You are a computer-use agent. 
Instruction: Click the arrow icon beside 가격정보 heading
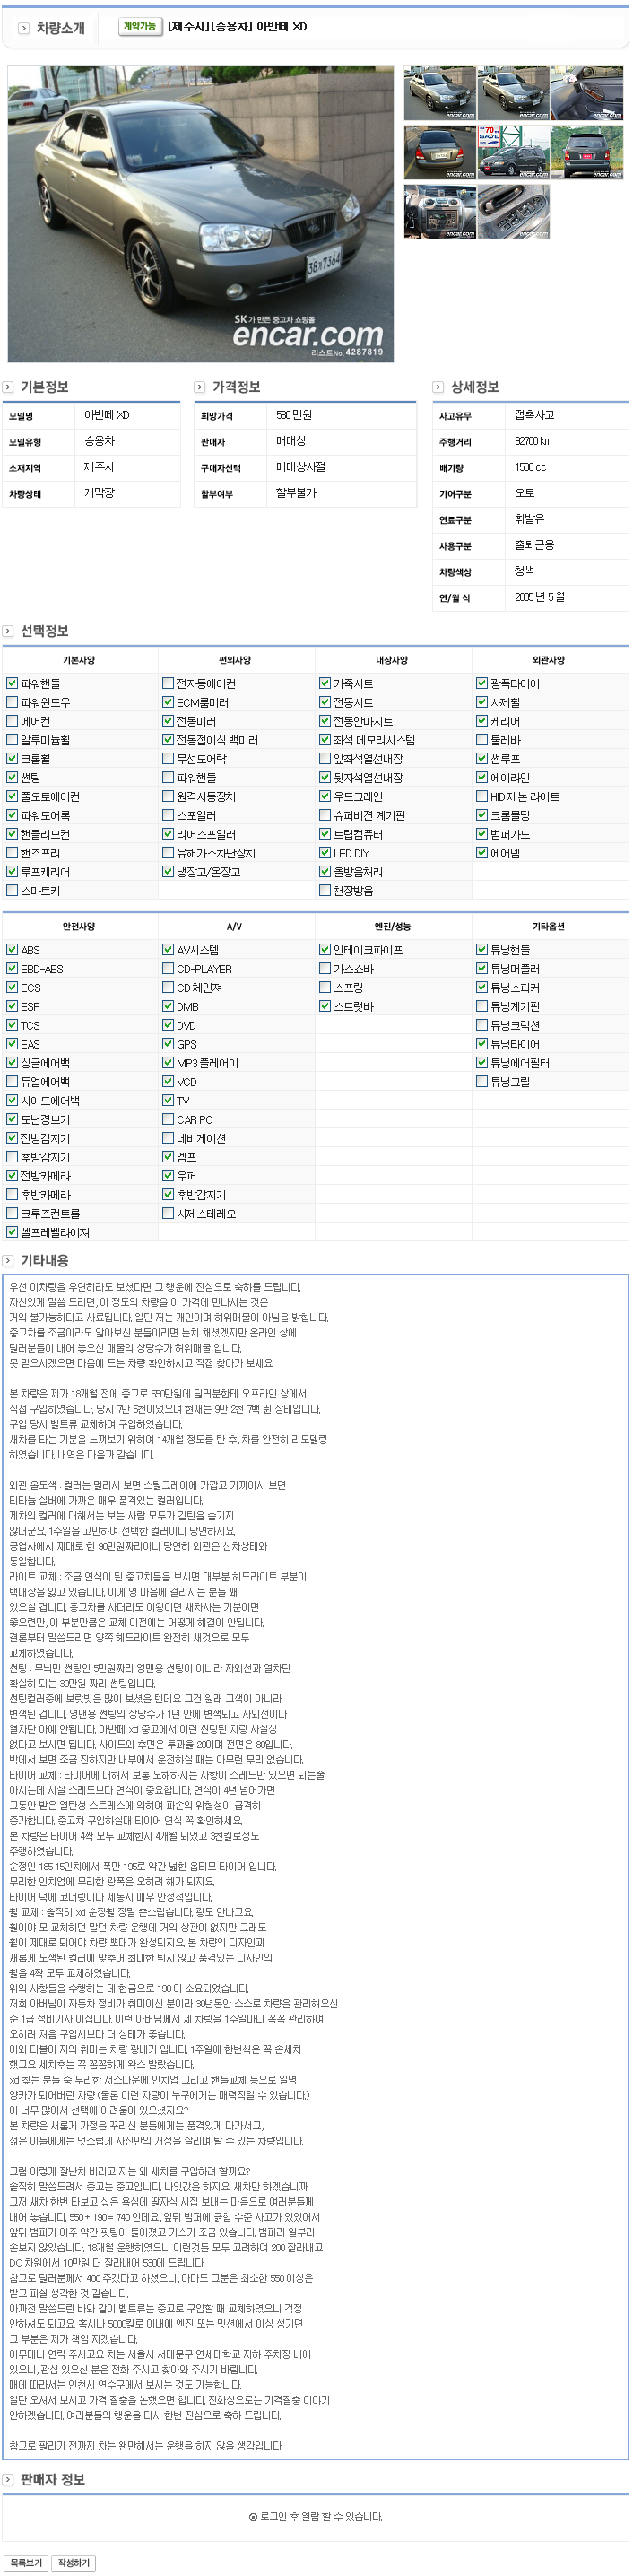pos(199,387)
